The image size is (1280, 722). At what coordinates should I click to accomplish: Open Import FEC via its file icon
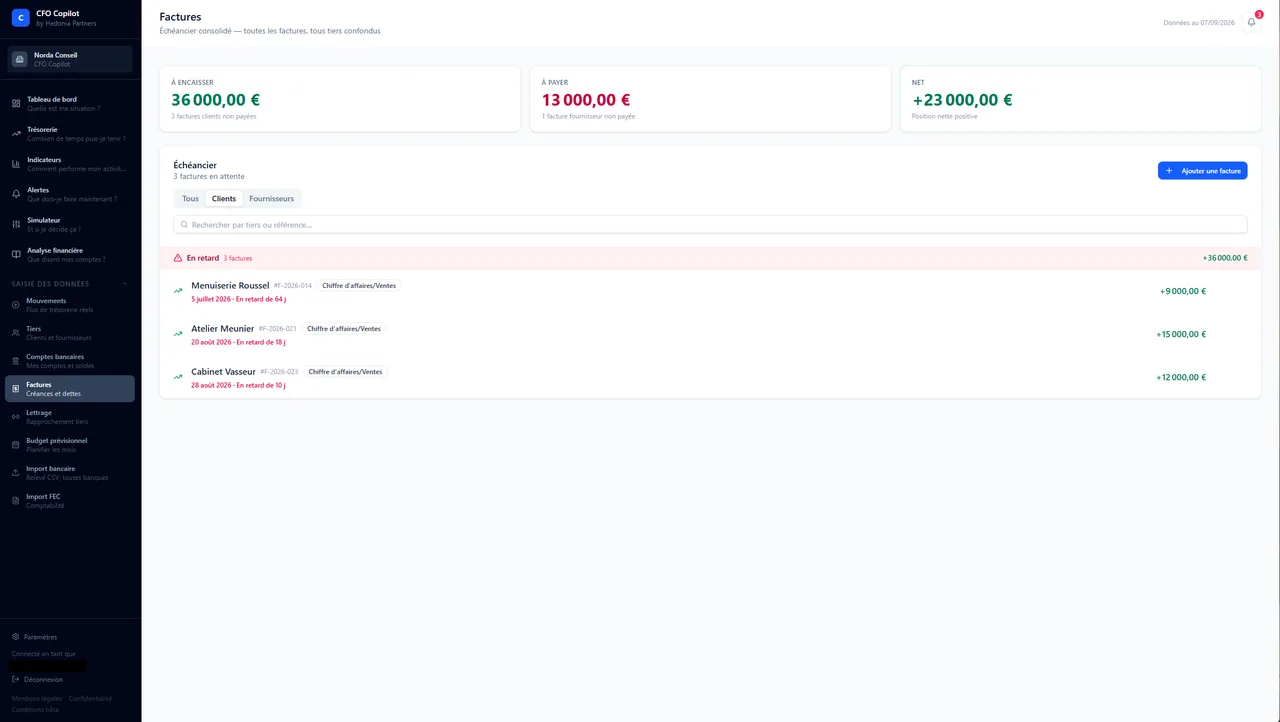15,501
